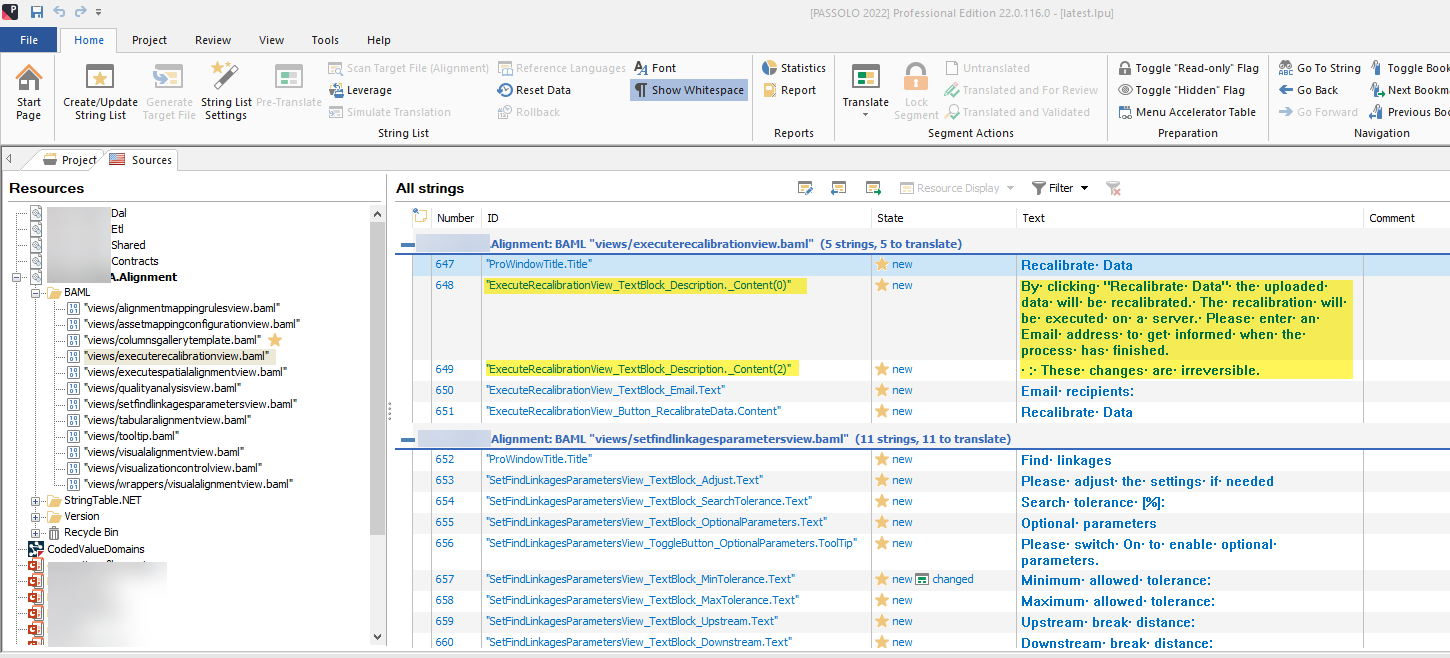Image resolution: width=1450 pixels, height=658 pixels.
Task: Switch to the Review ribbon tab
Action: coord(212,39)
